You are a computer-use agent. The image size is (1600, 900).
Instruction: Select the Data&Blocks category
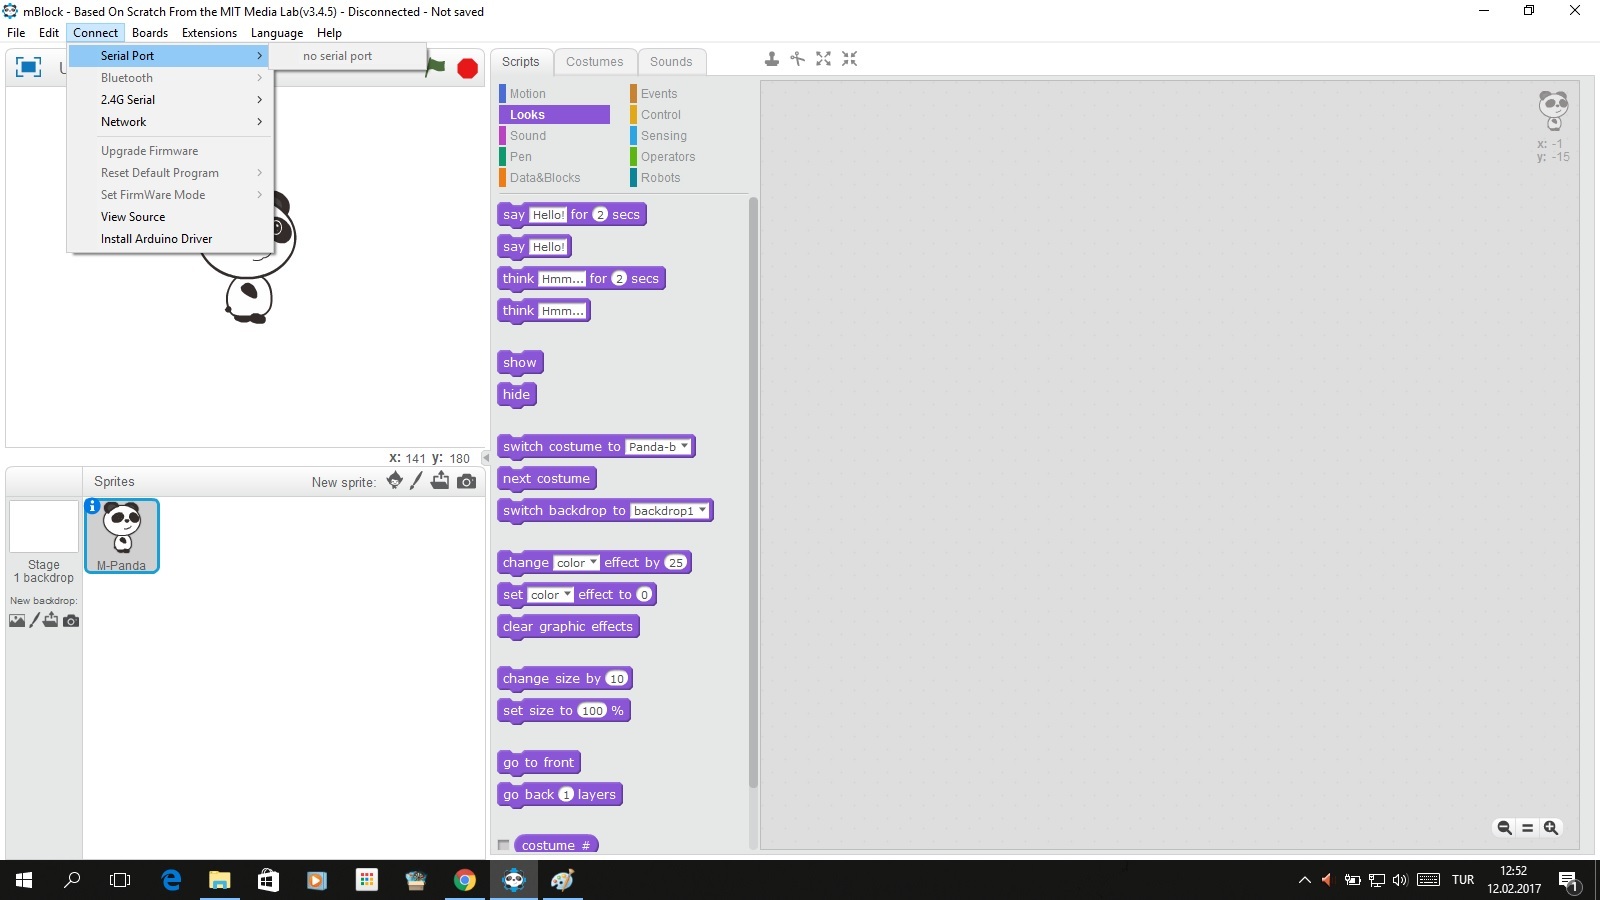pos(554,178)
